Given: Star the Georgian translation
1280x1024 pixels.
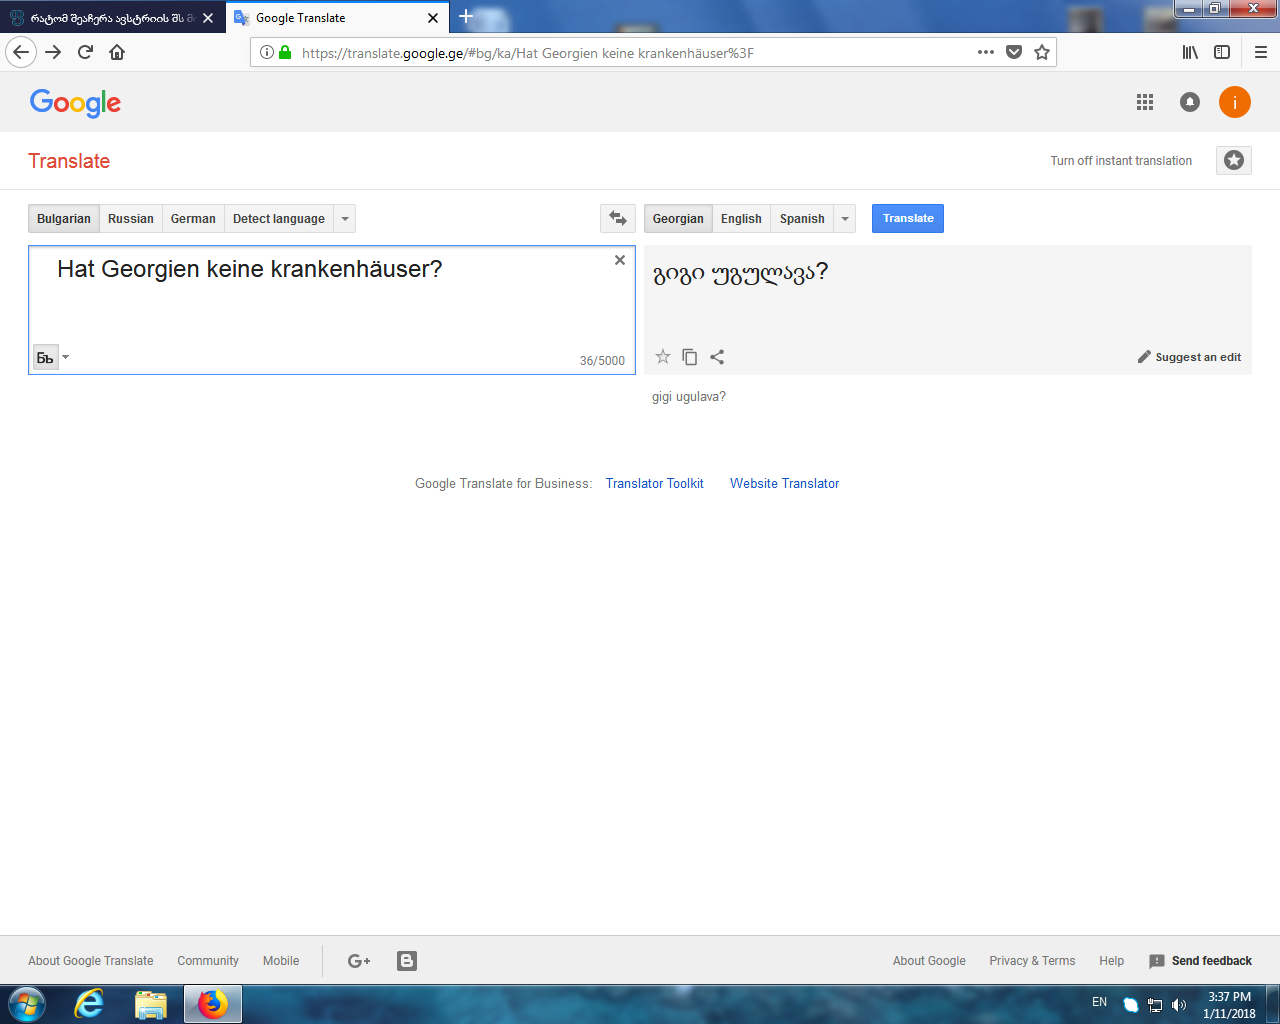Looking at the screenshot, I should coord(663,357).
